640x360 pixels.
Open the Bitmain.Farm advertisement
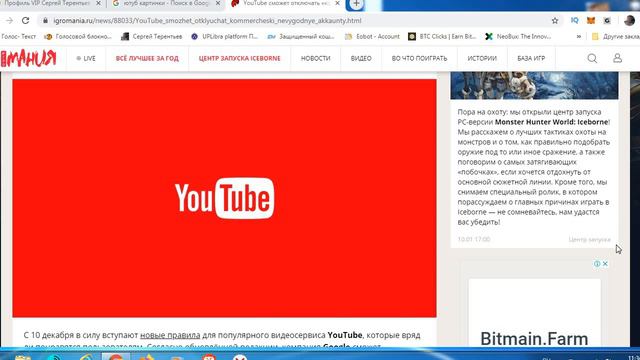pos(534,339)
